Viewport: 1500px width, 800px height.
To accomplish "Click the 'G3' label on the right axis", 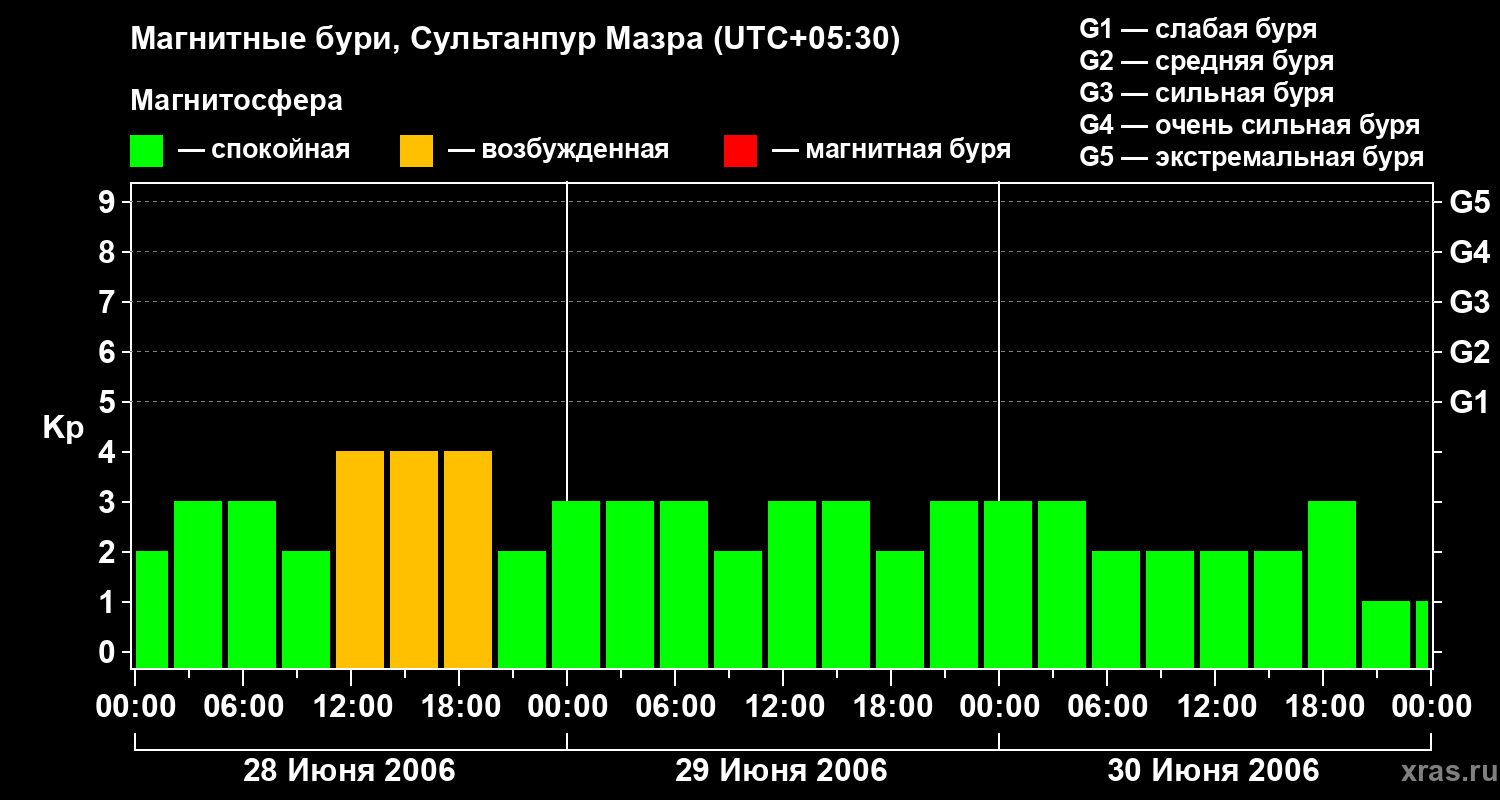I will pyautogui.click(x=1470, y=303).
